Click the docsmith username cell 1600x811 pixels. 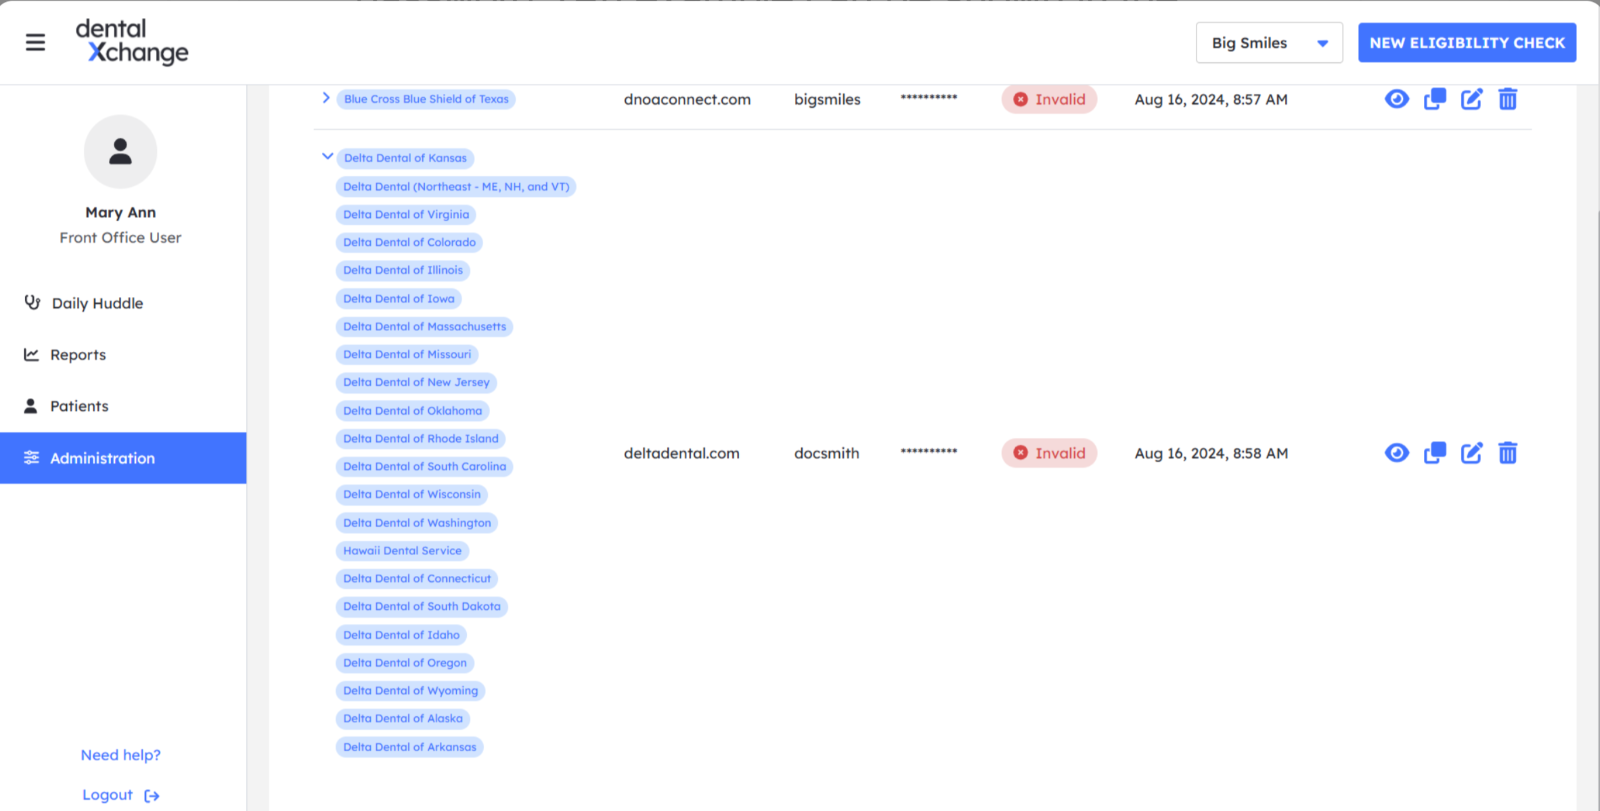point(827,453)
